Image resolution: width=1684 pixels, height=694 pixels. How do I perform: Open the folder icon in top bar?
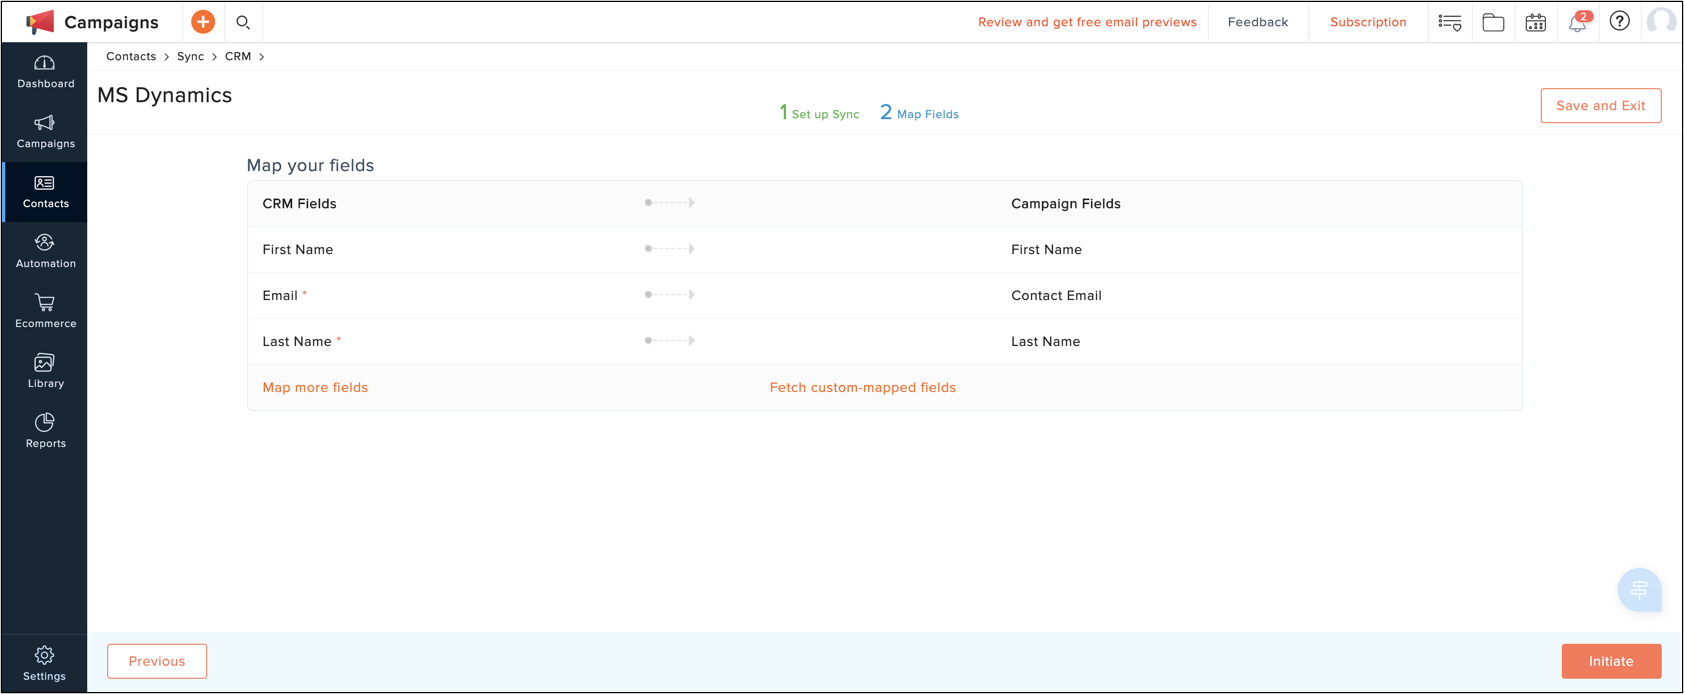pyautogui.click(x=1493, y=22)
